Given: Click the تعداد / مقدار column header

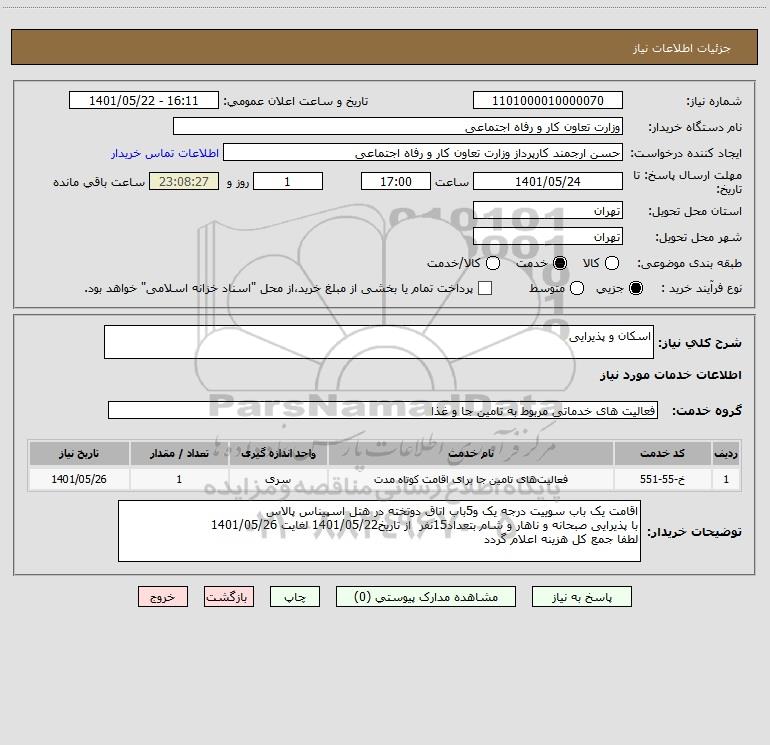Looking at the screenshot, I should 179,453.
